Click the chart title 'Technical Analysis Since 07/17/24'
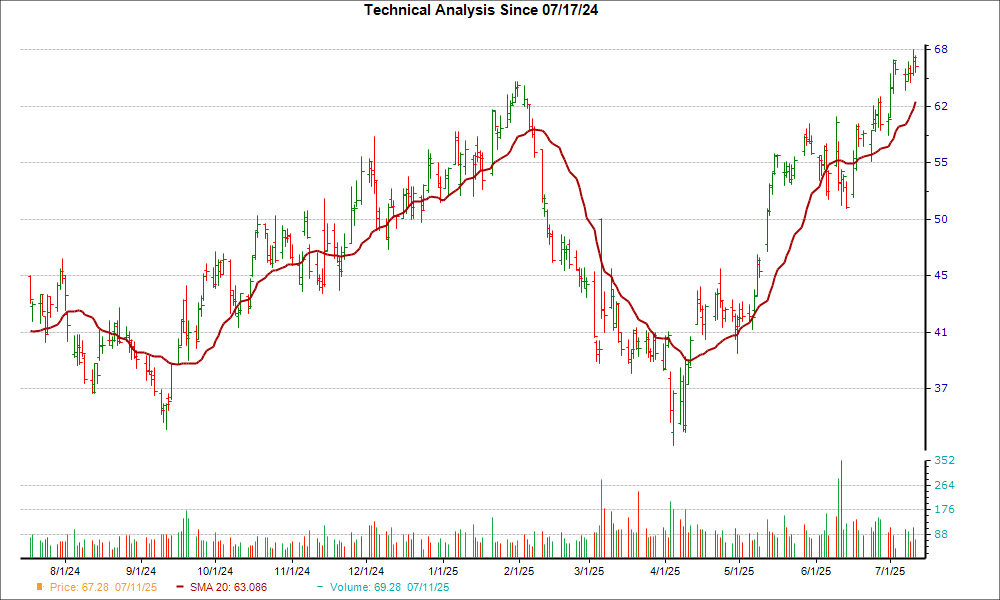The height and width of the screenshot is (600, 1000). coord(481,10)
